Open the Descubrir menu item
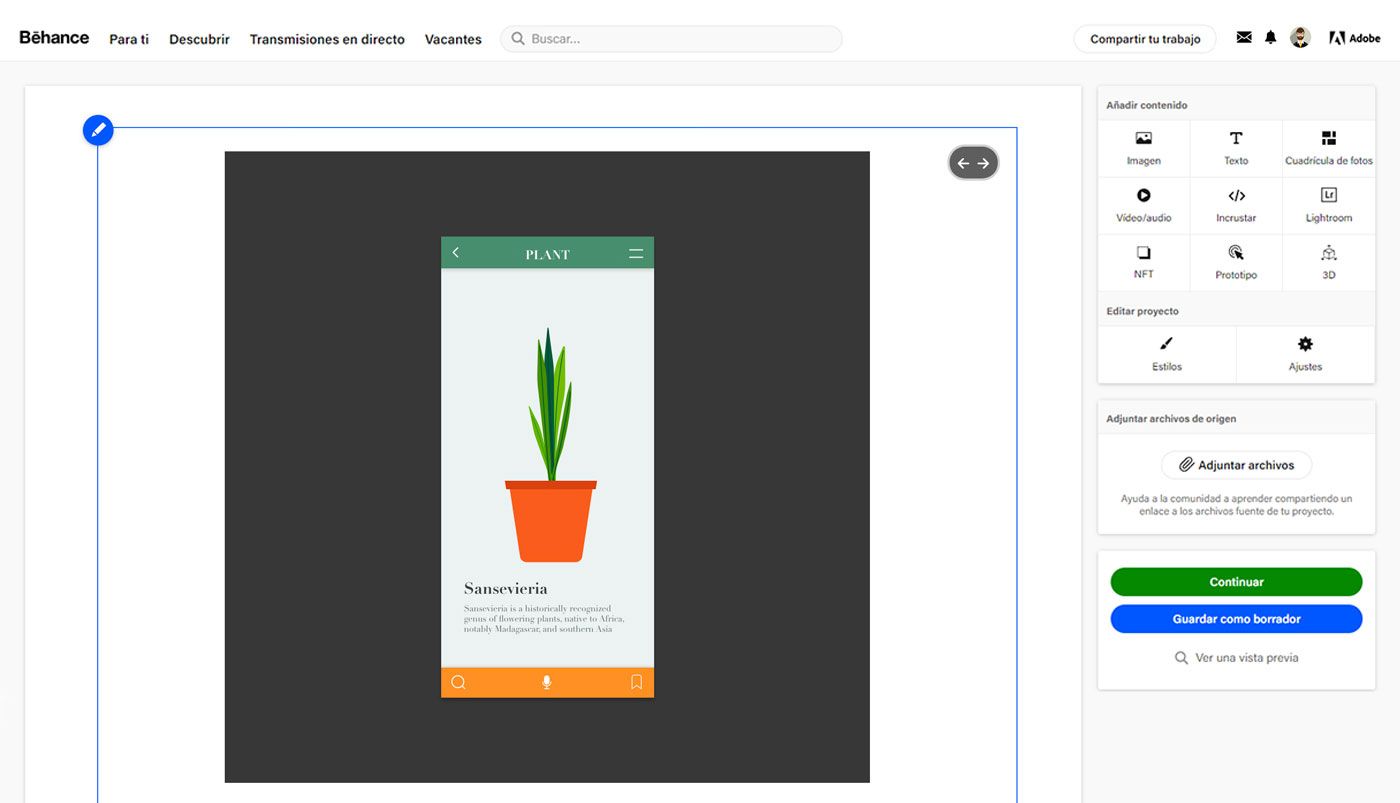Viewport: 1400px width, 803px height. [x=199, y=39]
